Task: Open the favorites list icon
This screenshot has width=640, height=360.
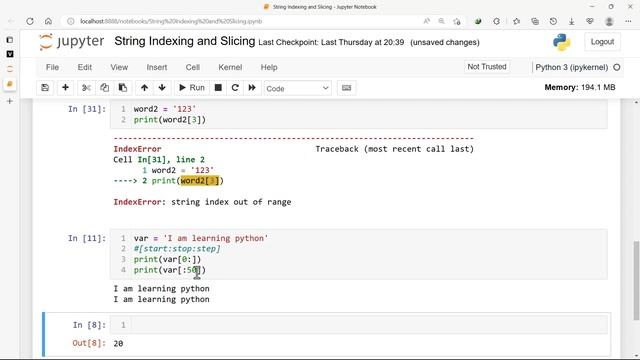Action: coord(516,21)
